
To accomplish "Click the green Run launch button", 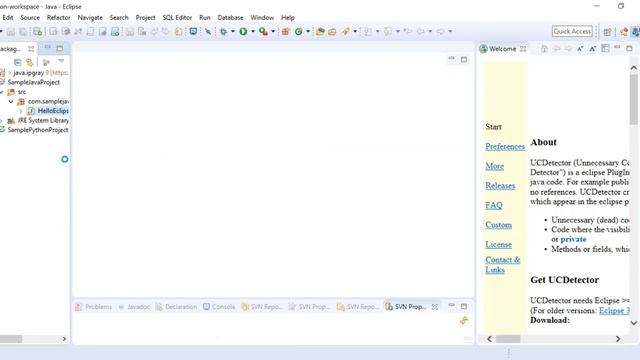I will pyautogui.click(x=243, y=31).
